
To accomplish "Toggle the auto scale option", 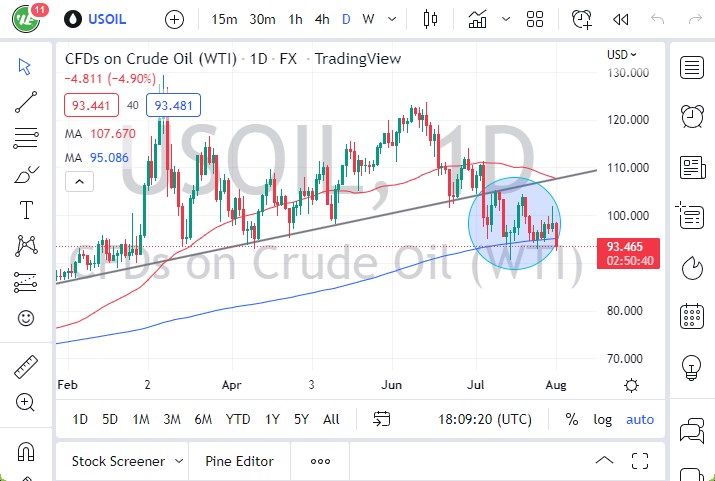I will point(640,419).
